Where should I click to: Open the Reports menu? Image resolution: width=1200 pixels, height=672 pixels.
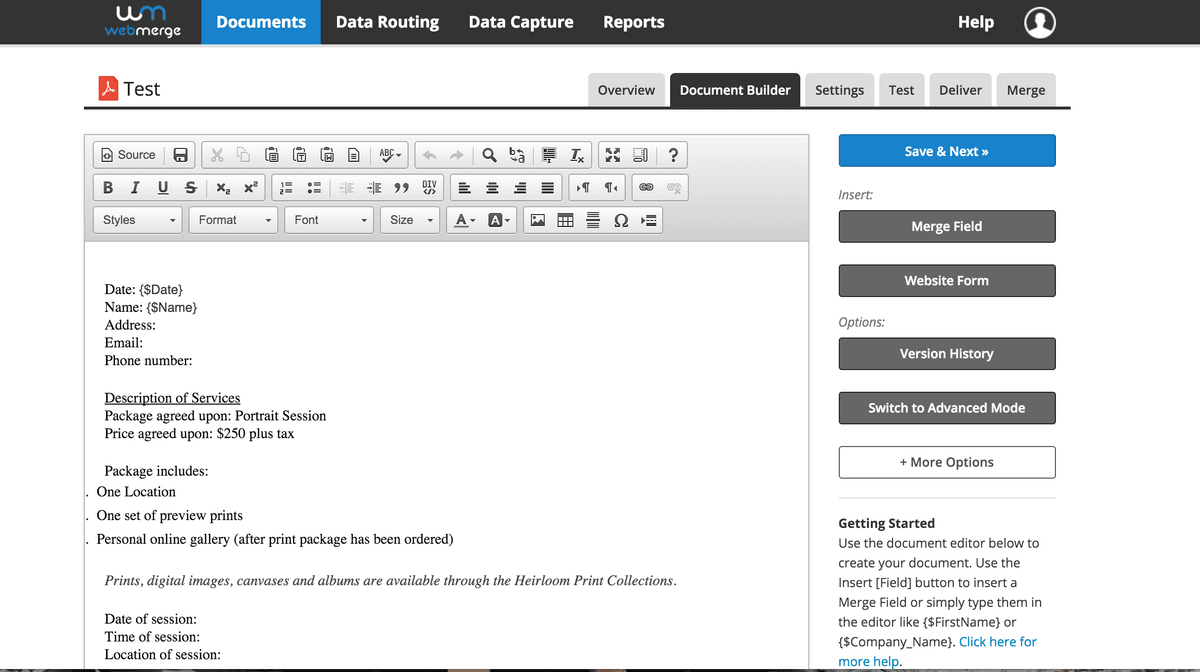(634, 22)
